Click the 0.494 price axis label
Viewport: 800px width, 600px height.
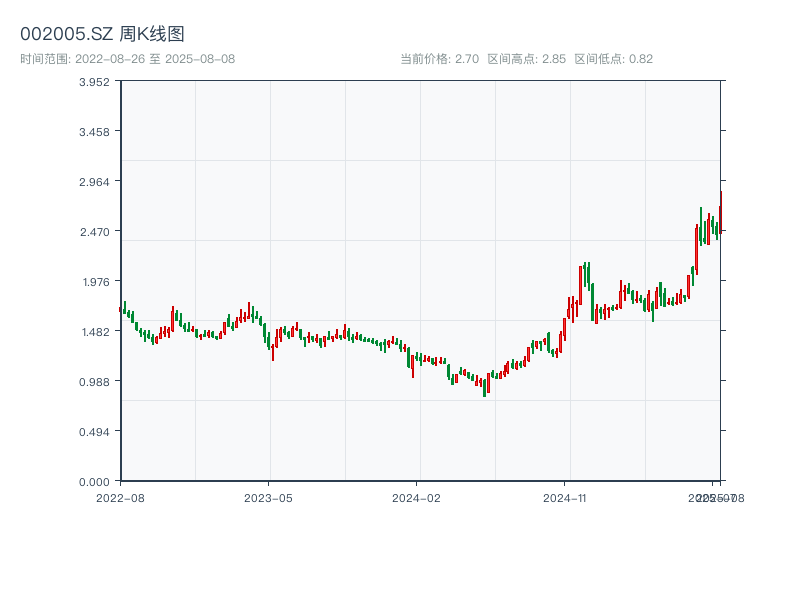coord(94,432)
